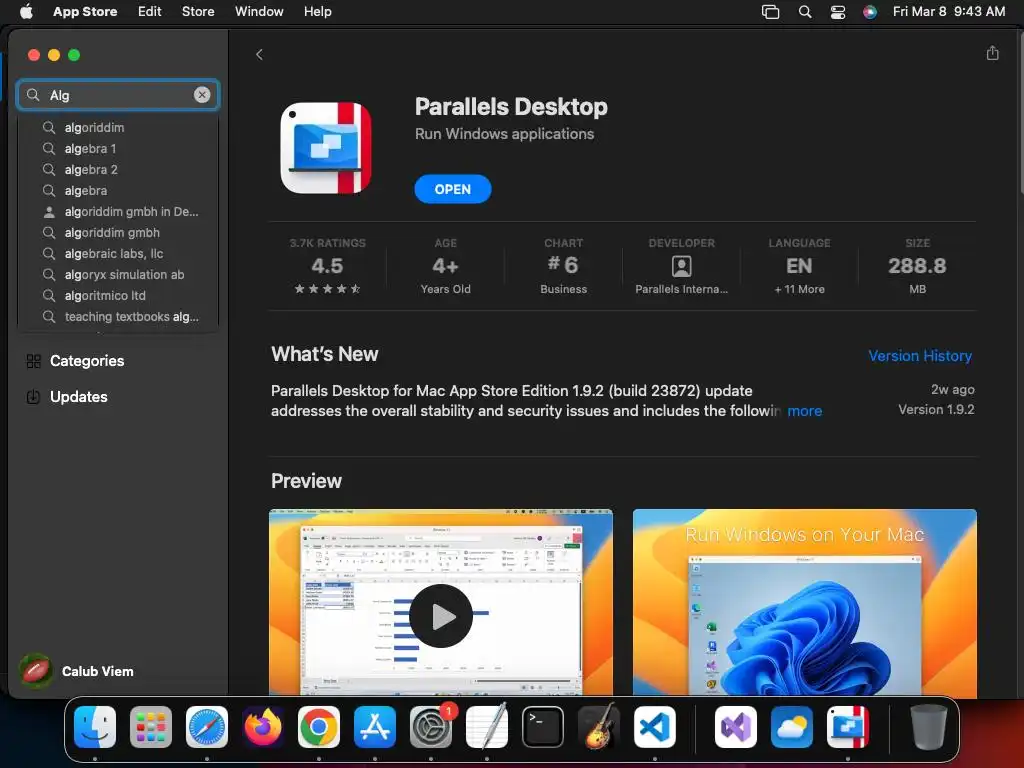Image resolution: width=1024 pixels, height=768 pixels.
Task: Open Control Center in menu bar
Action: [x=838, y=12]
